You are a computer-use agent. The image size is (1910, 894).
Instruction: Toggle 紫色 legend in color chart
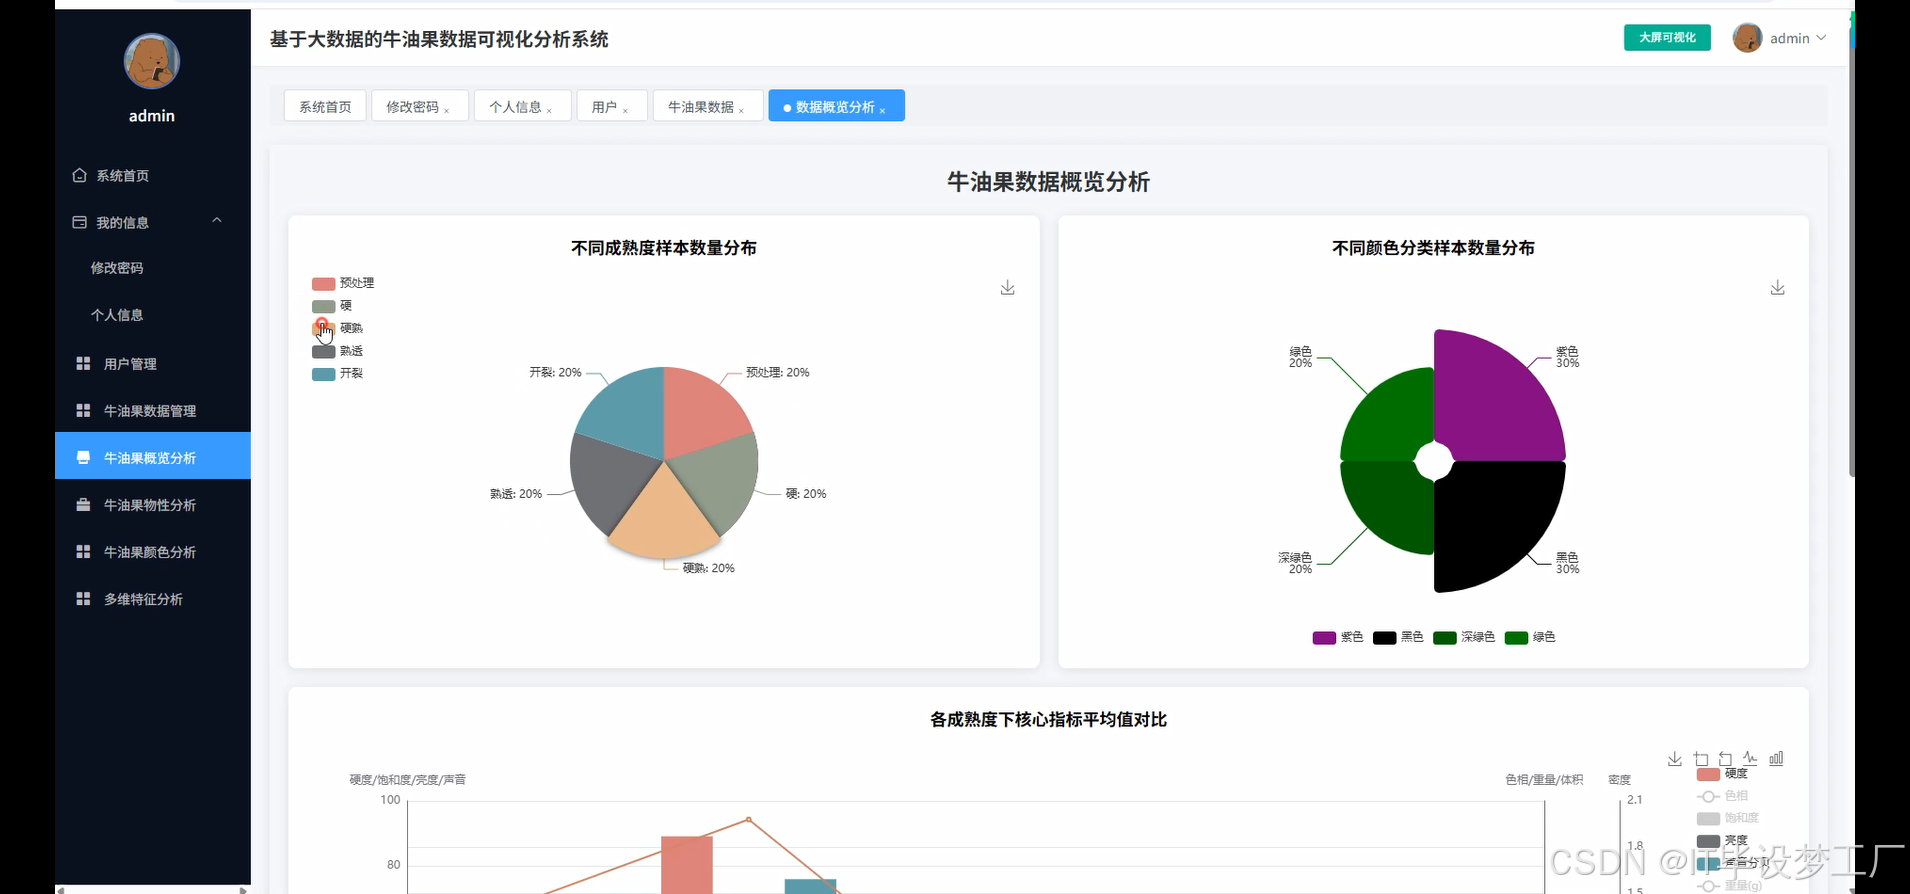click(1338, 637)
